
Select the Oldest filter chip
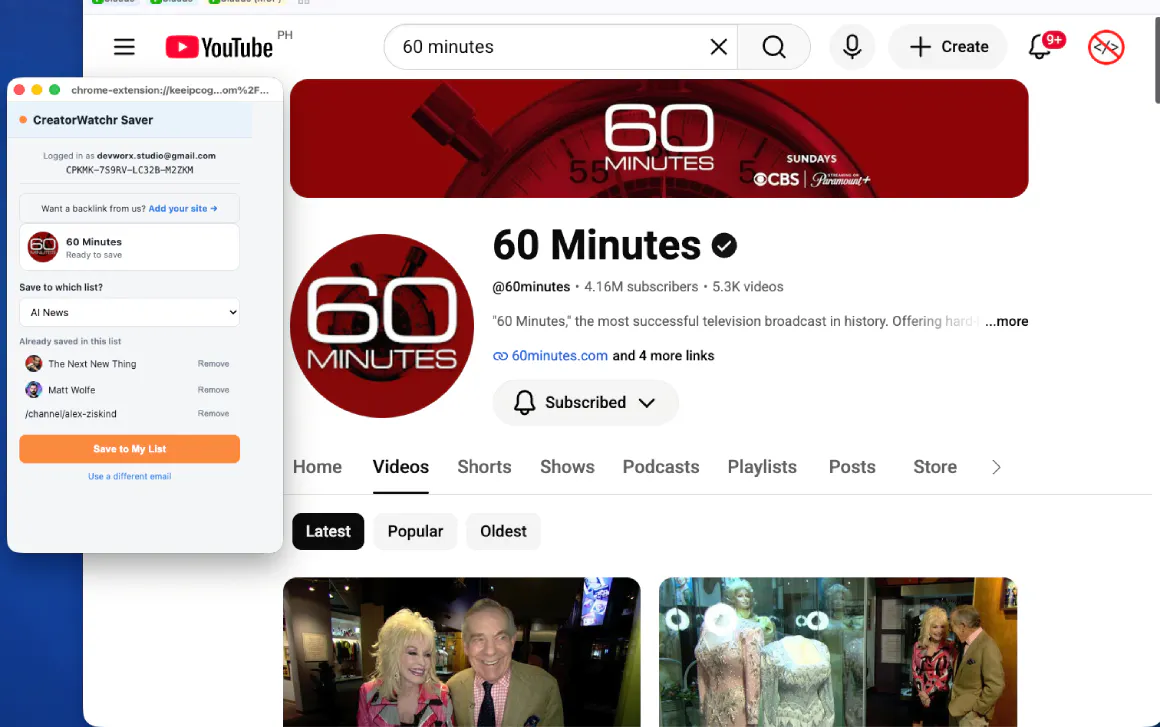tap(503, 531)
